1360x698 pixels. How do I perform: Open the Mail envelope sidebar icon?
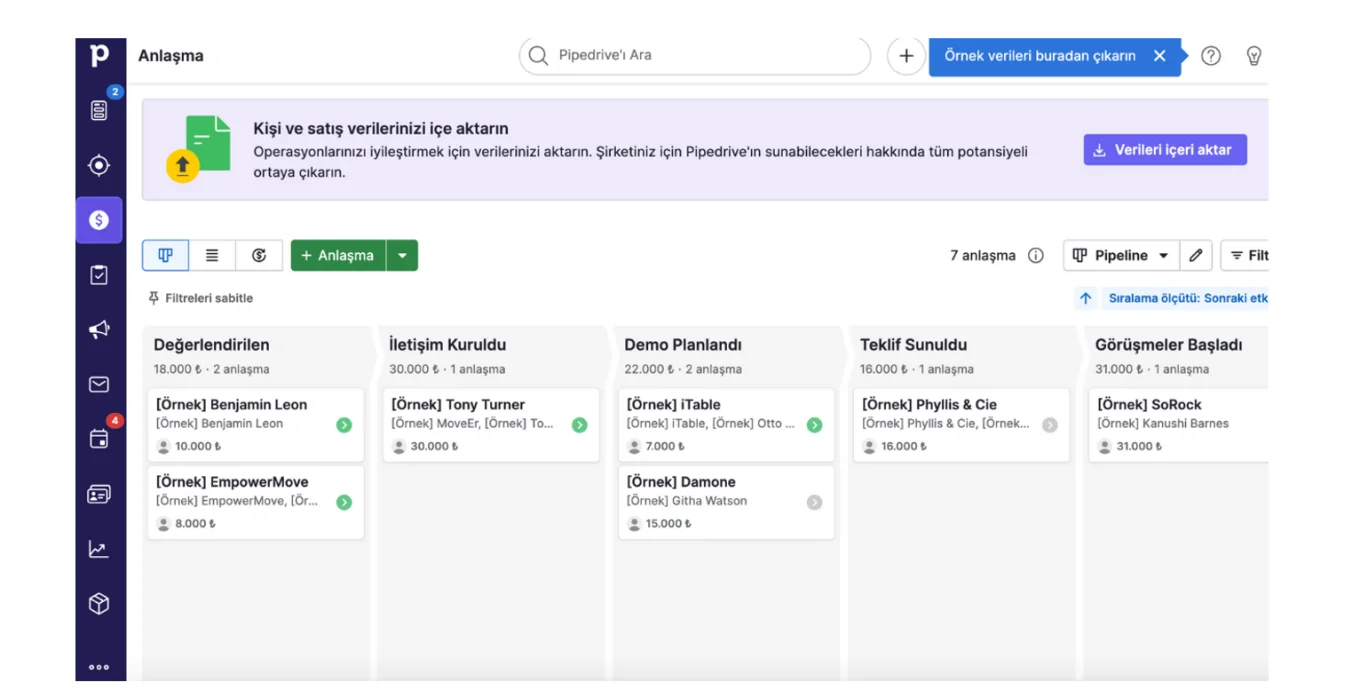click(x=99, y=384)
